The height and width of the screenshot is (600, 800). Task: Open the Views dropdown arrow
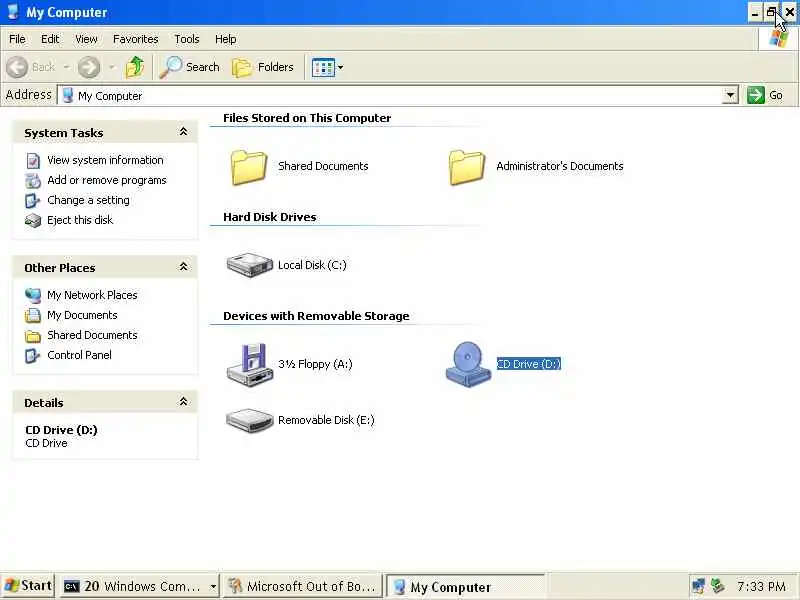(340, 67)
